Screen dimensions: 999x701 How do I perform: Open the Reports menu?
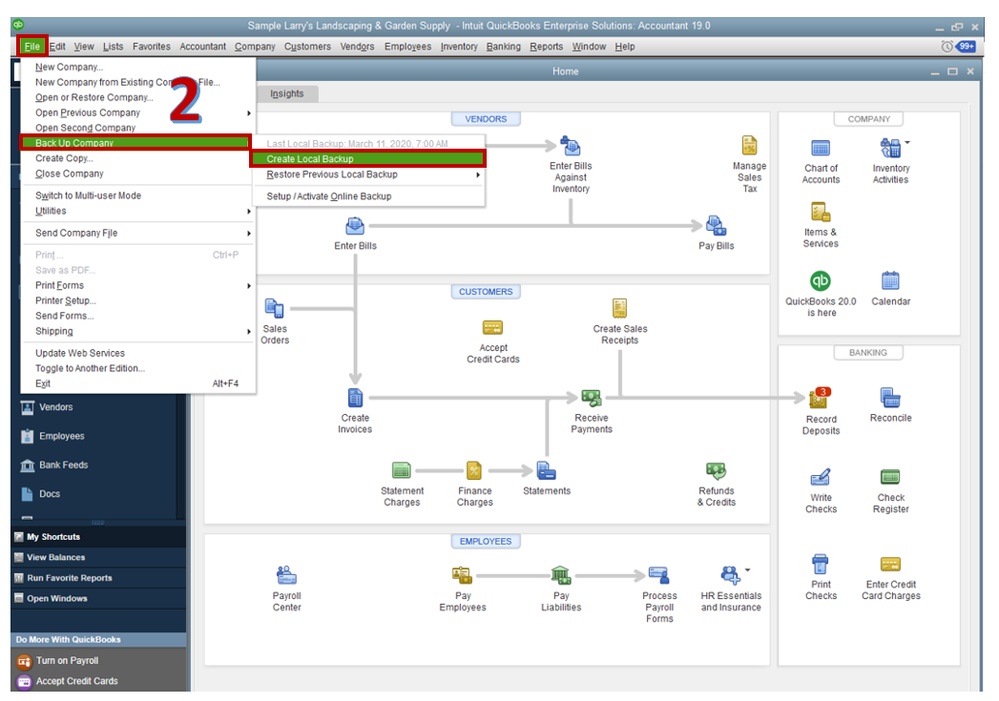coord(546,47)
